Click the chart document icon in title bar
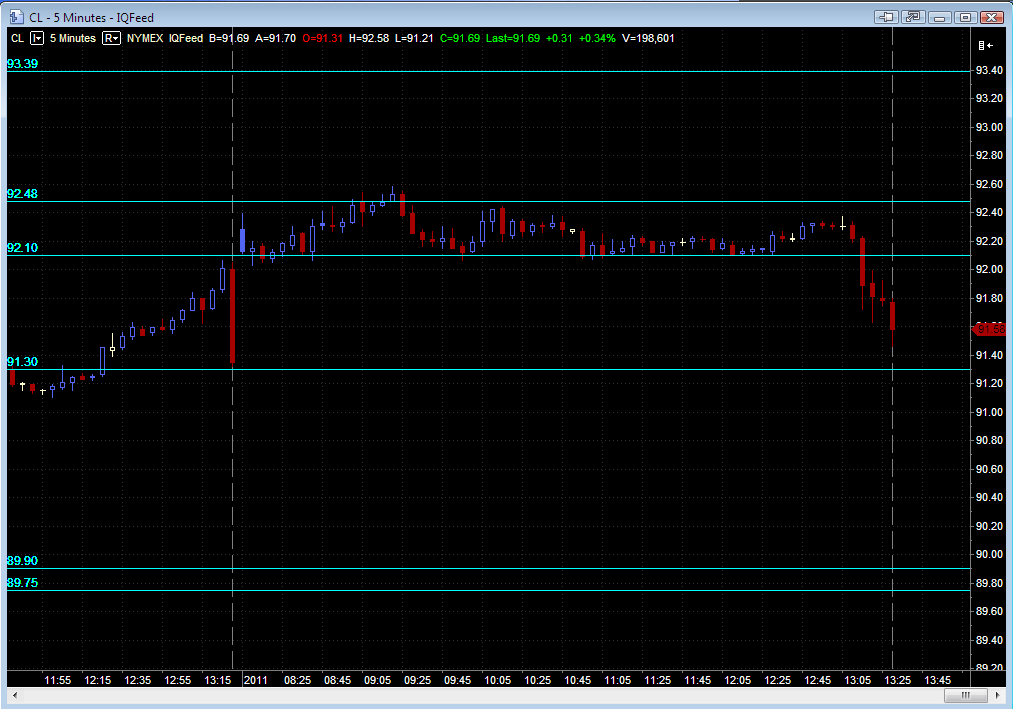 tap(16, 17)
